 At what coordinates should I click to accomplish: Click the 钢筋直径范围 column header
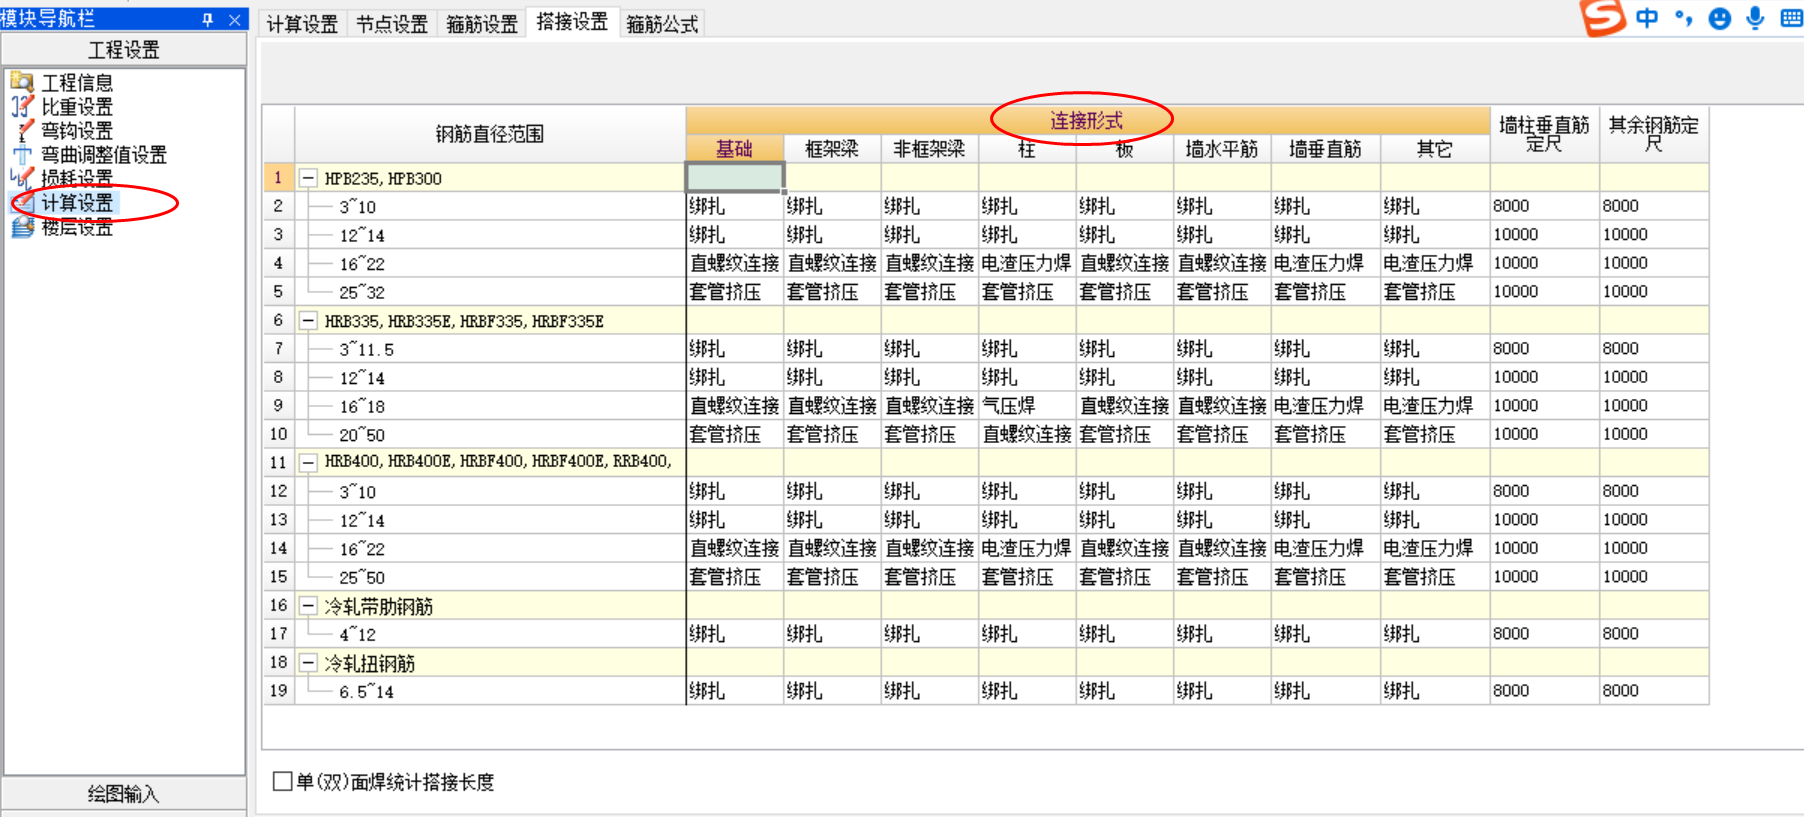coord(490,134)
